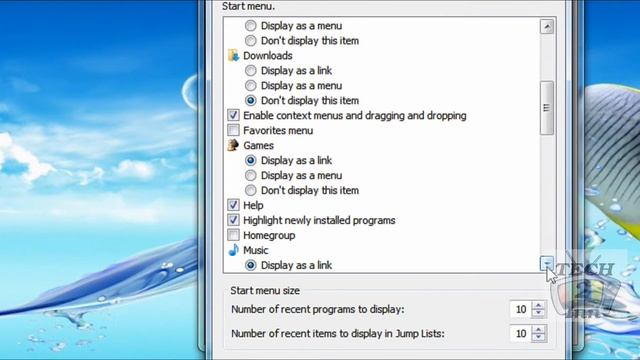Increase recent items in Jump Lists
This screenshot has height=360, width=640.
click(538, 329)
